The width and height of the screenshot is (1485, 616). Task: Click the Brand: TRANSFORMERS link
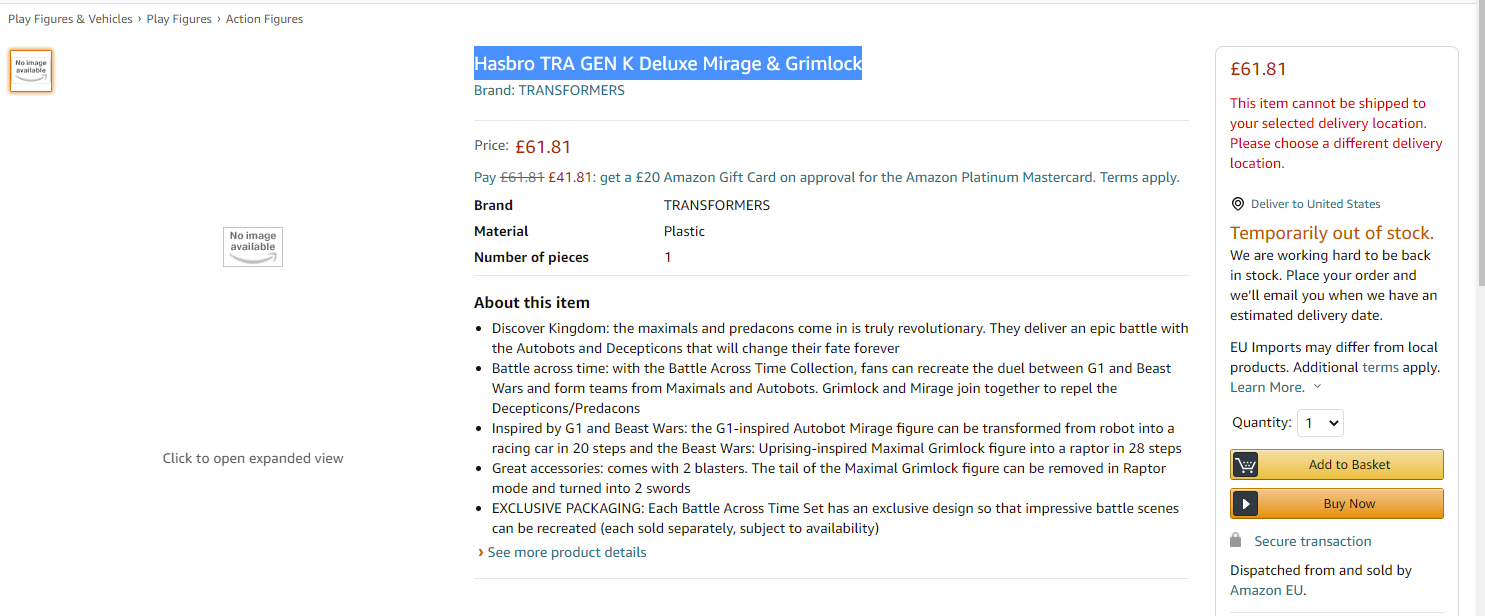549,90
